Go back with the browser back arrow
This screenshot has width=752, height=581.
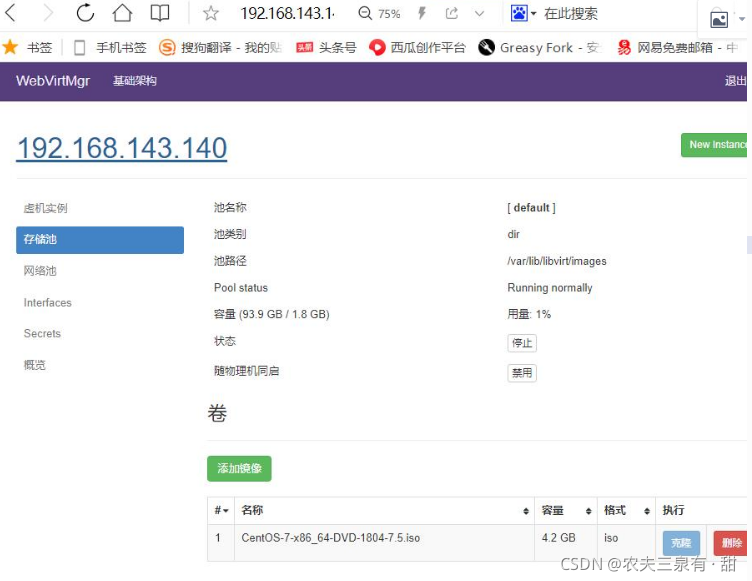click(11, 13)
